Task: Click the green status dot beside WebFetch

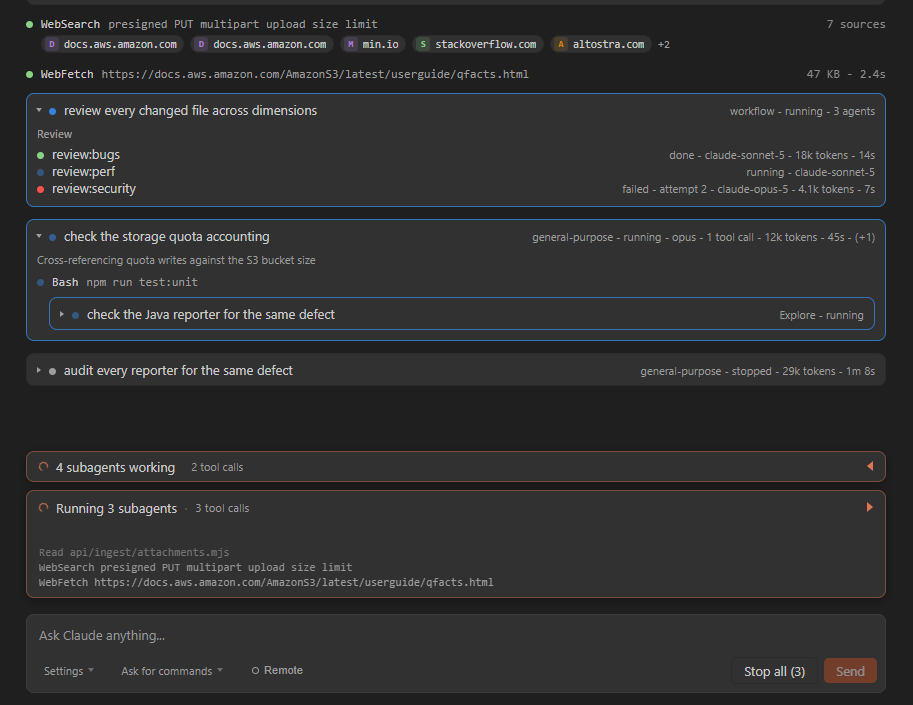Action: (x=30, y=75)
